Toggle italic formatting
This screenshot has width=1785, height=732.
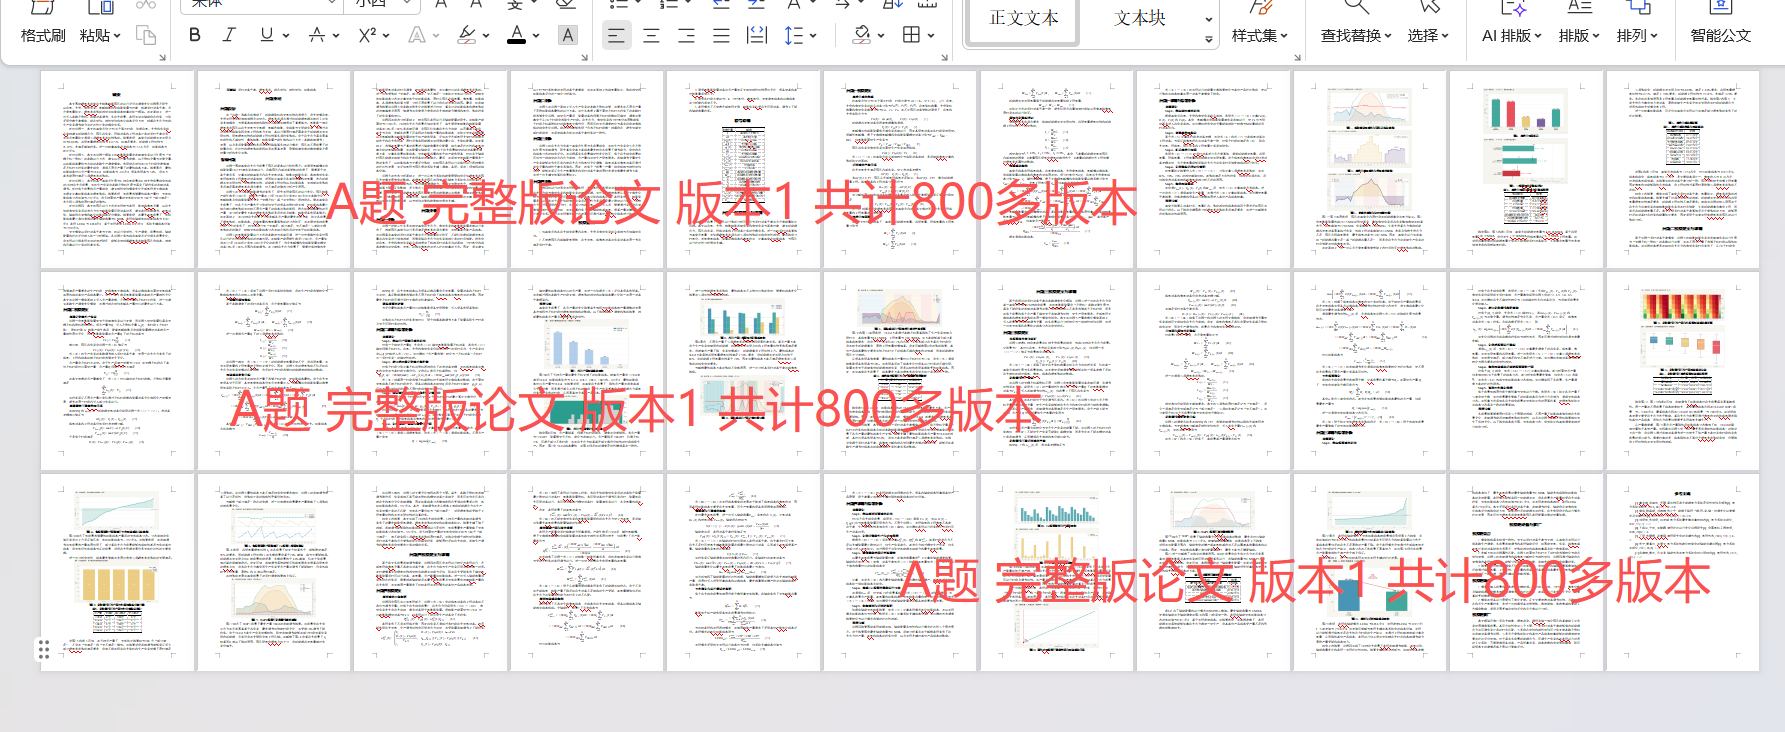[229, 35]
